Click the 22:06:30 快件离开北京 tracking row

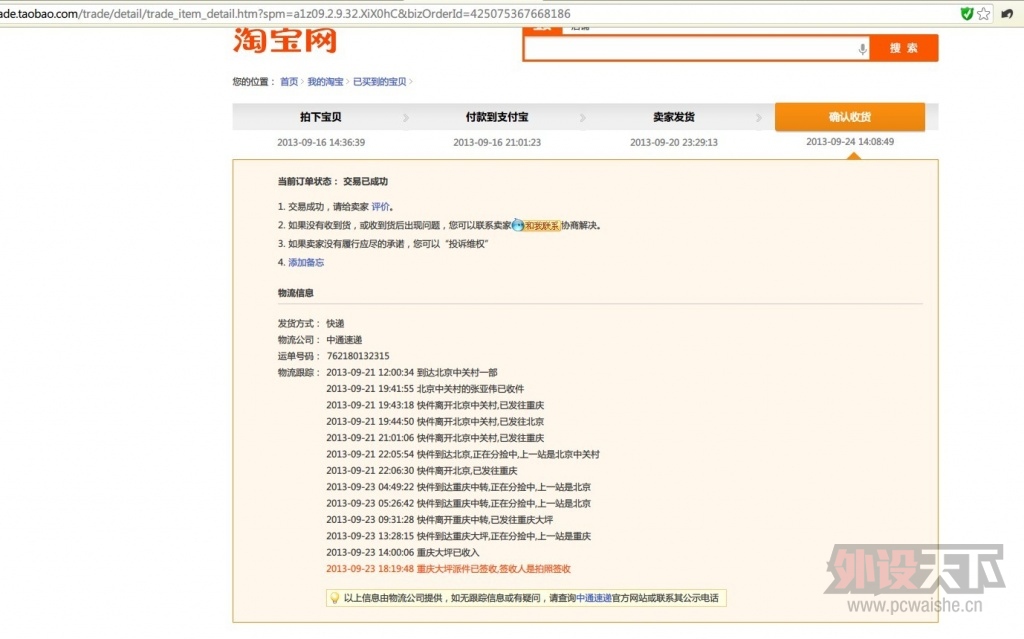click(x=422, y=470)
